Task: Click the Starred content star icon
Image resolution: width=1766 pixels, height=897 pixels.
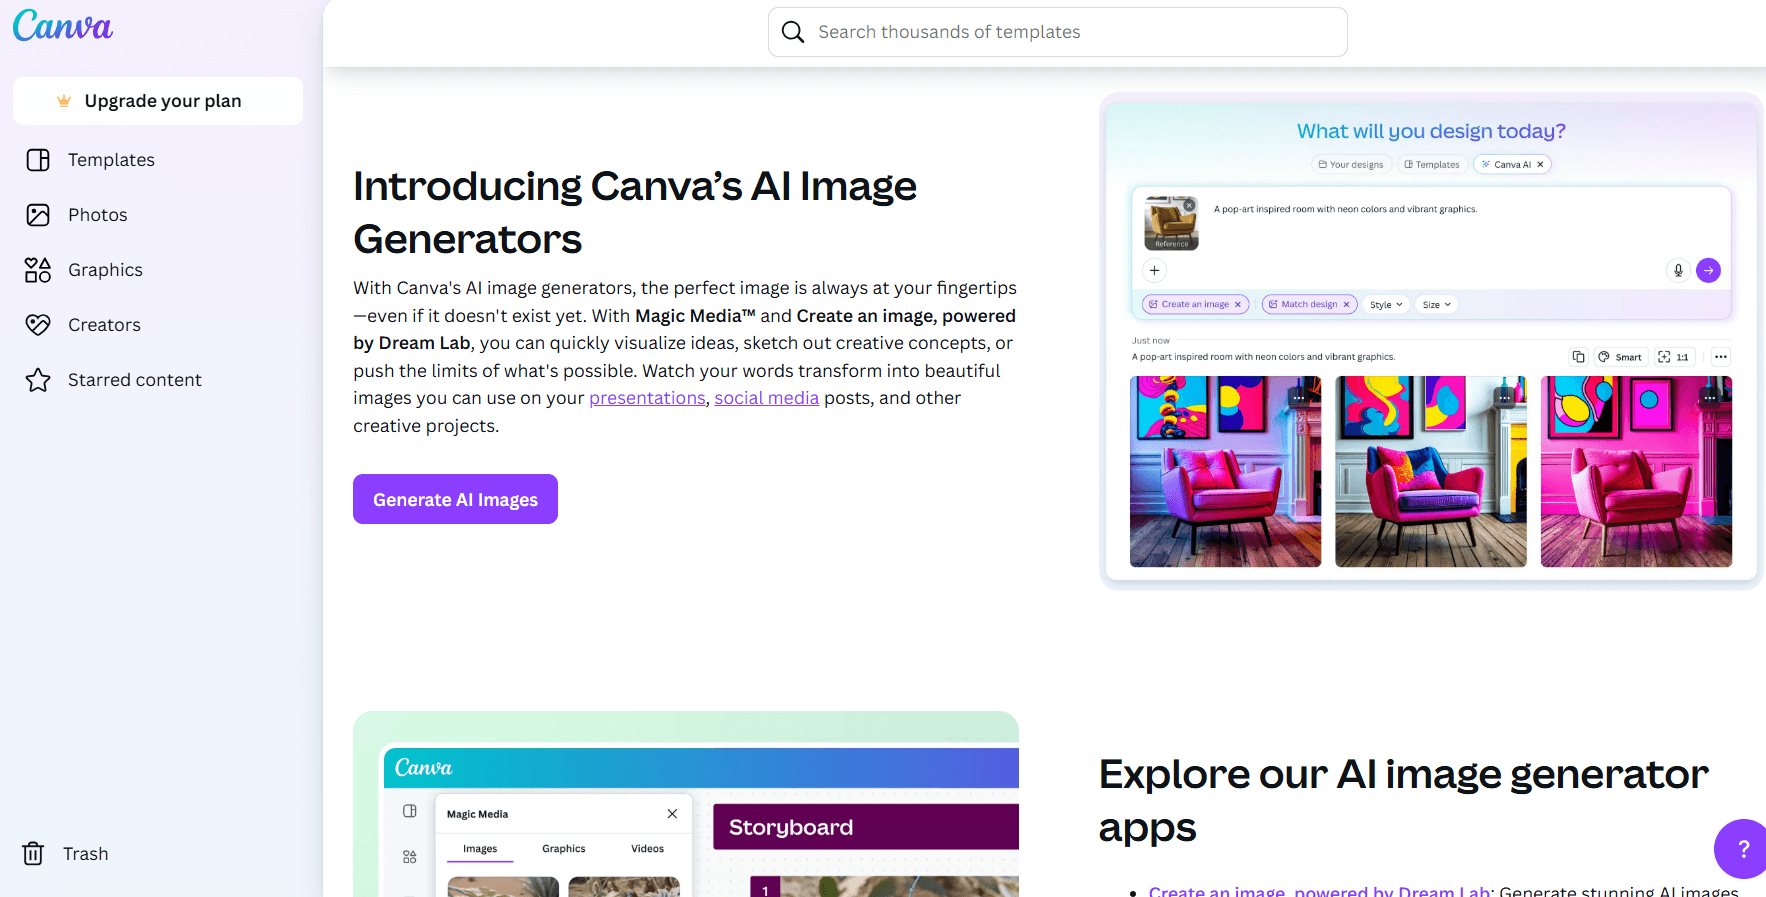Action: tap(38, 380)
